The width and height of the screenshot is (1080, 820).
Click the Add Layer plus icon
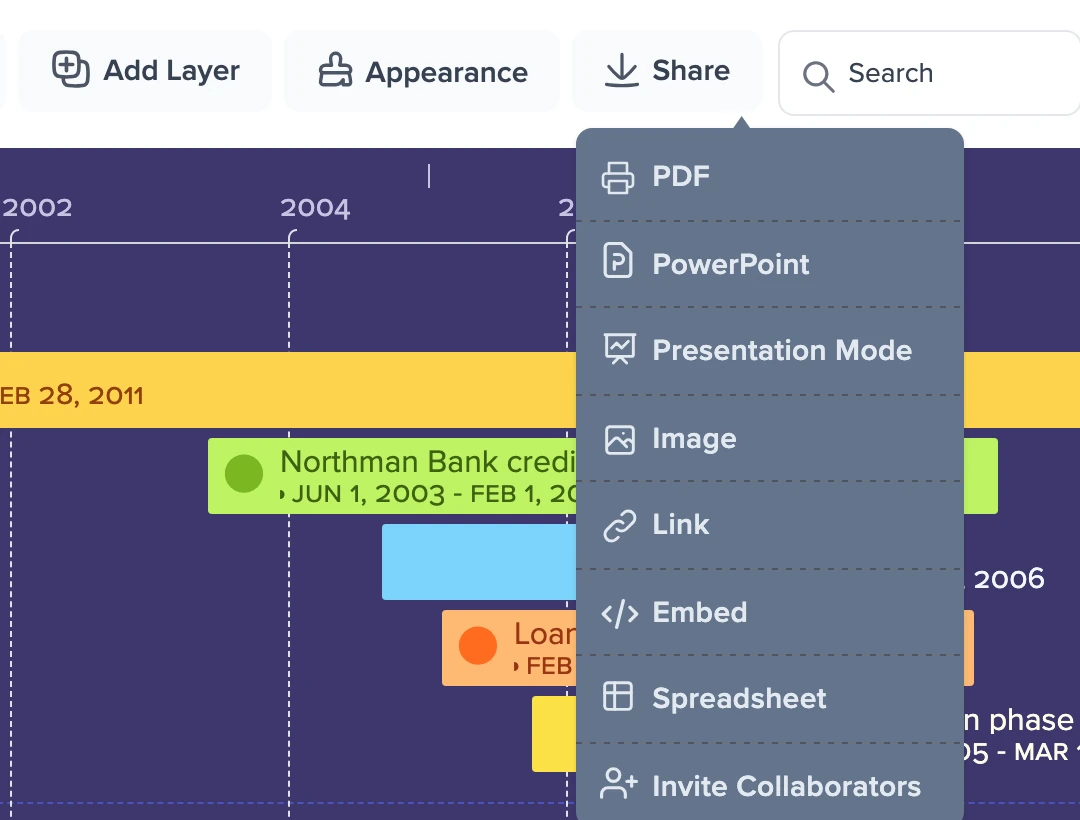coord(71,70)
